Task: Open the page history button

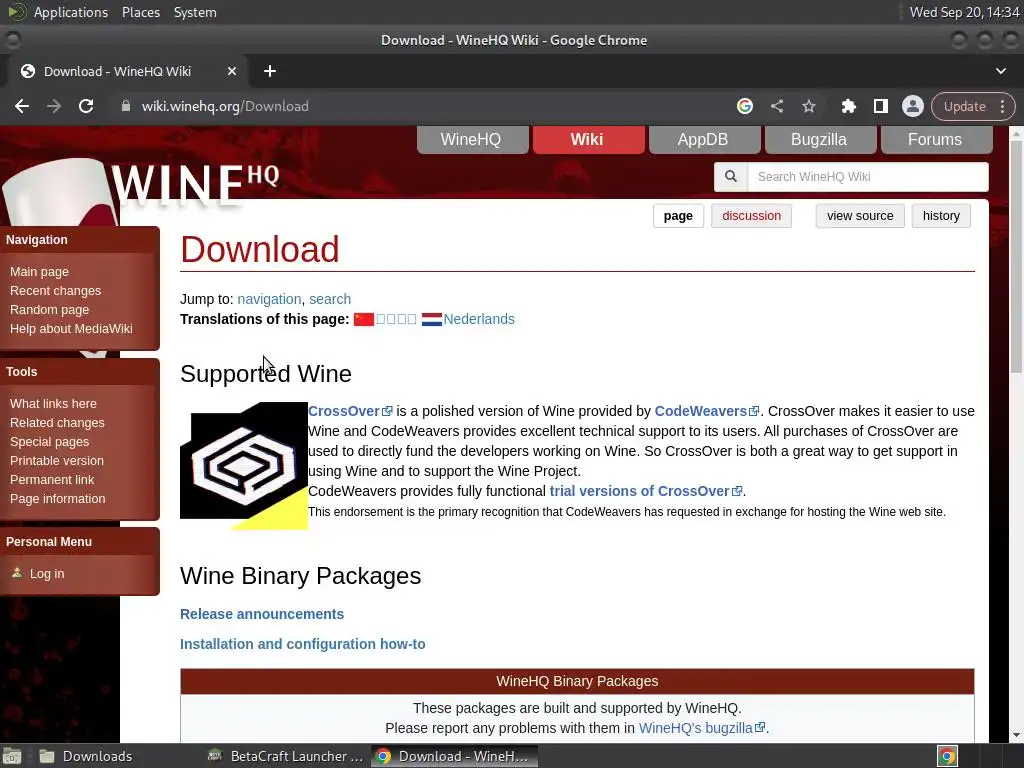Action: pyautogui.click(x=940, y=216)
